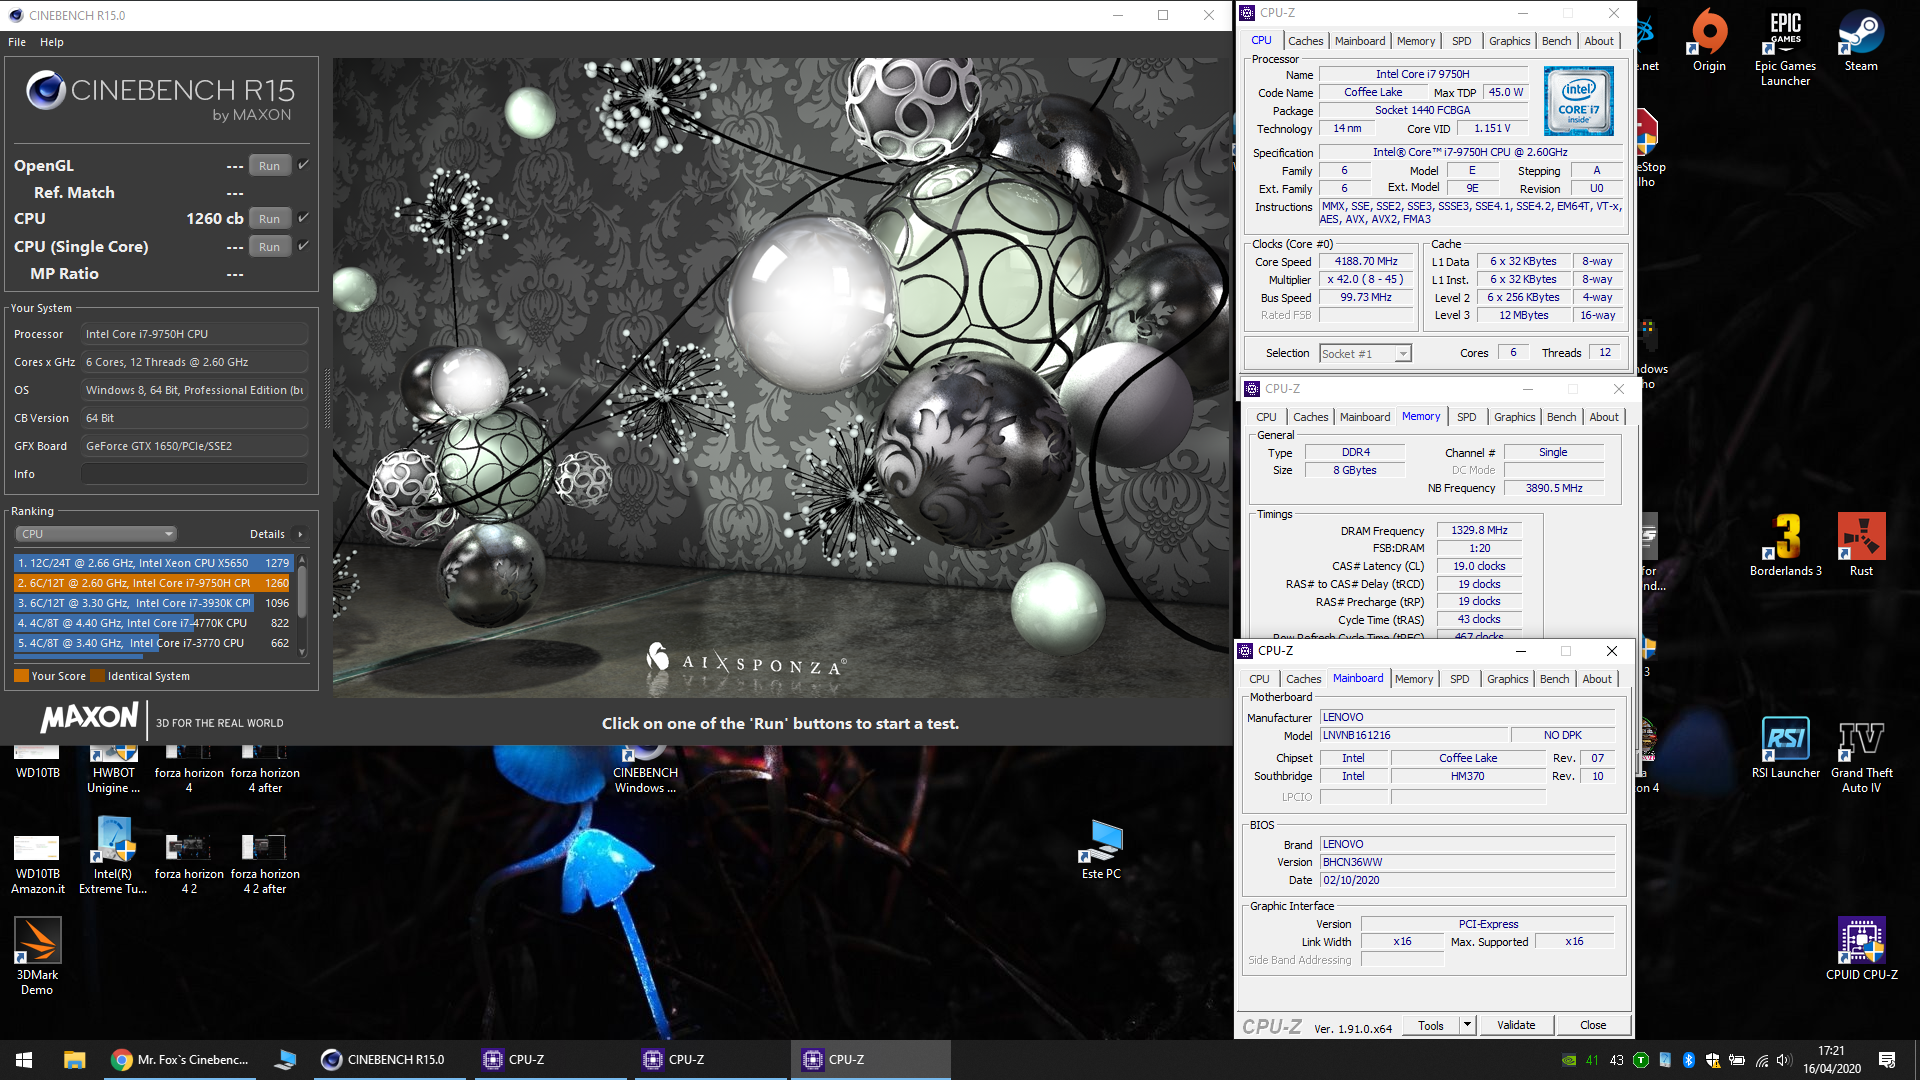Open the 'forza horizon 4 2 after' file
Image resolution: width=1920 pixels, height=1080 pixels.
tap(265, 865)
